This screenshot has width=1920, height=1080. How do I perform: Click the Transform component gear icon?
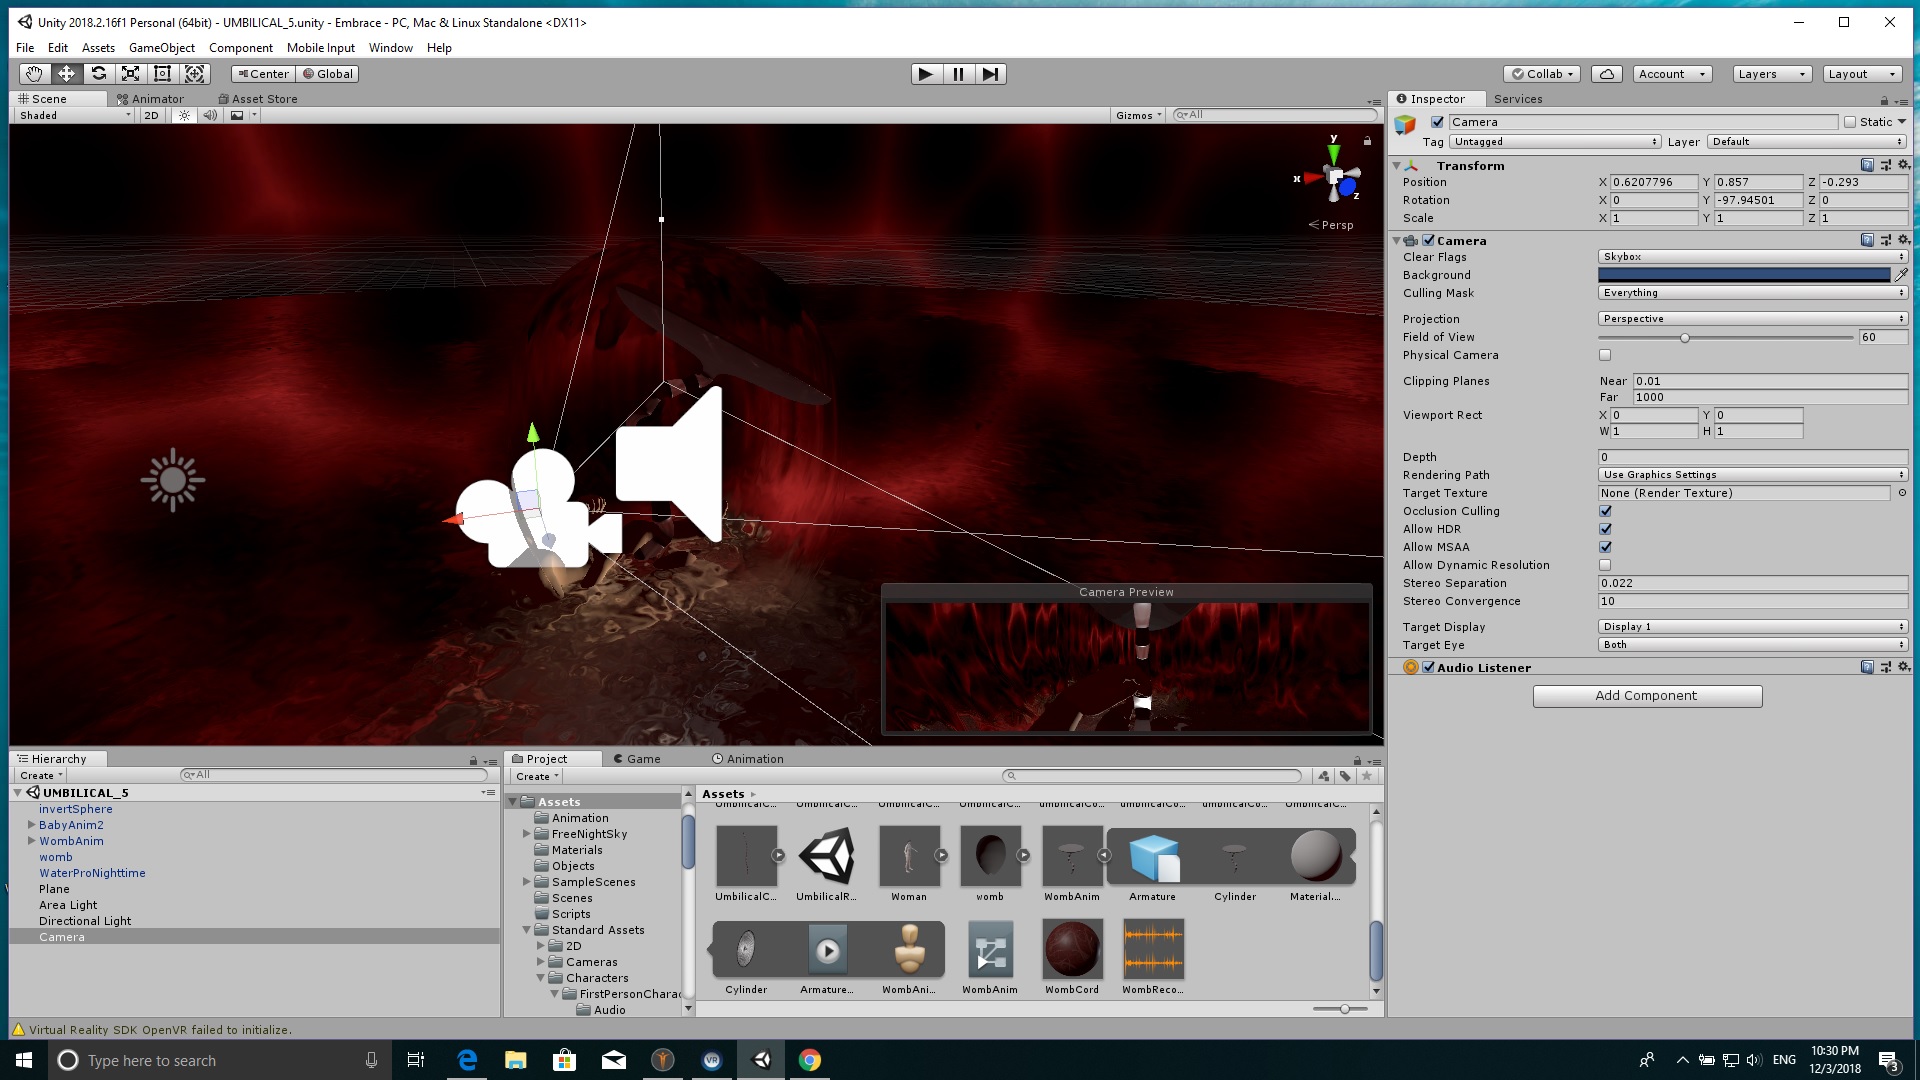click(1903, 165)
